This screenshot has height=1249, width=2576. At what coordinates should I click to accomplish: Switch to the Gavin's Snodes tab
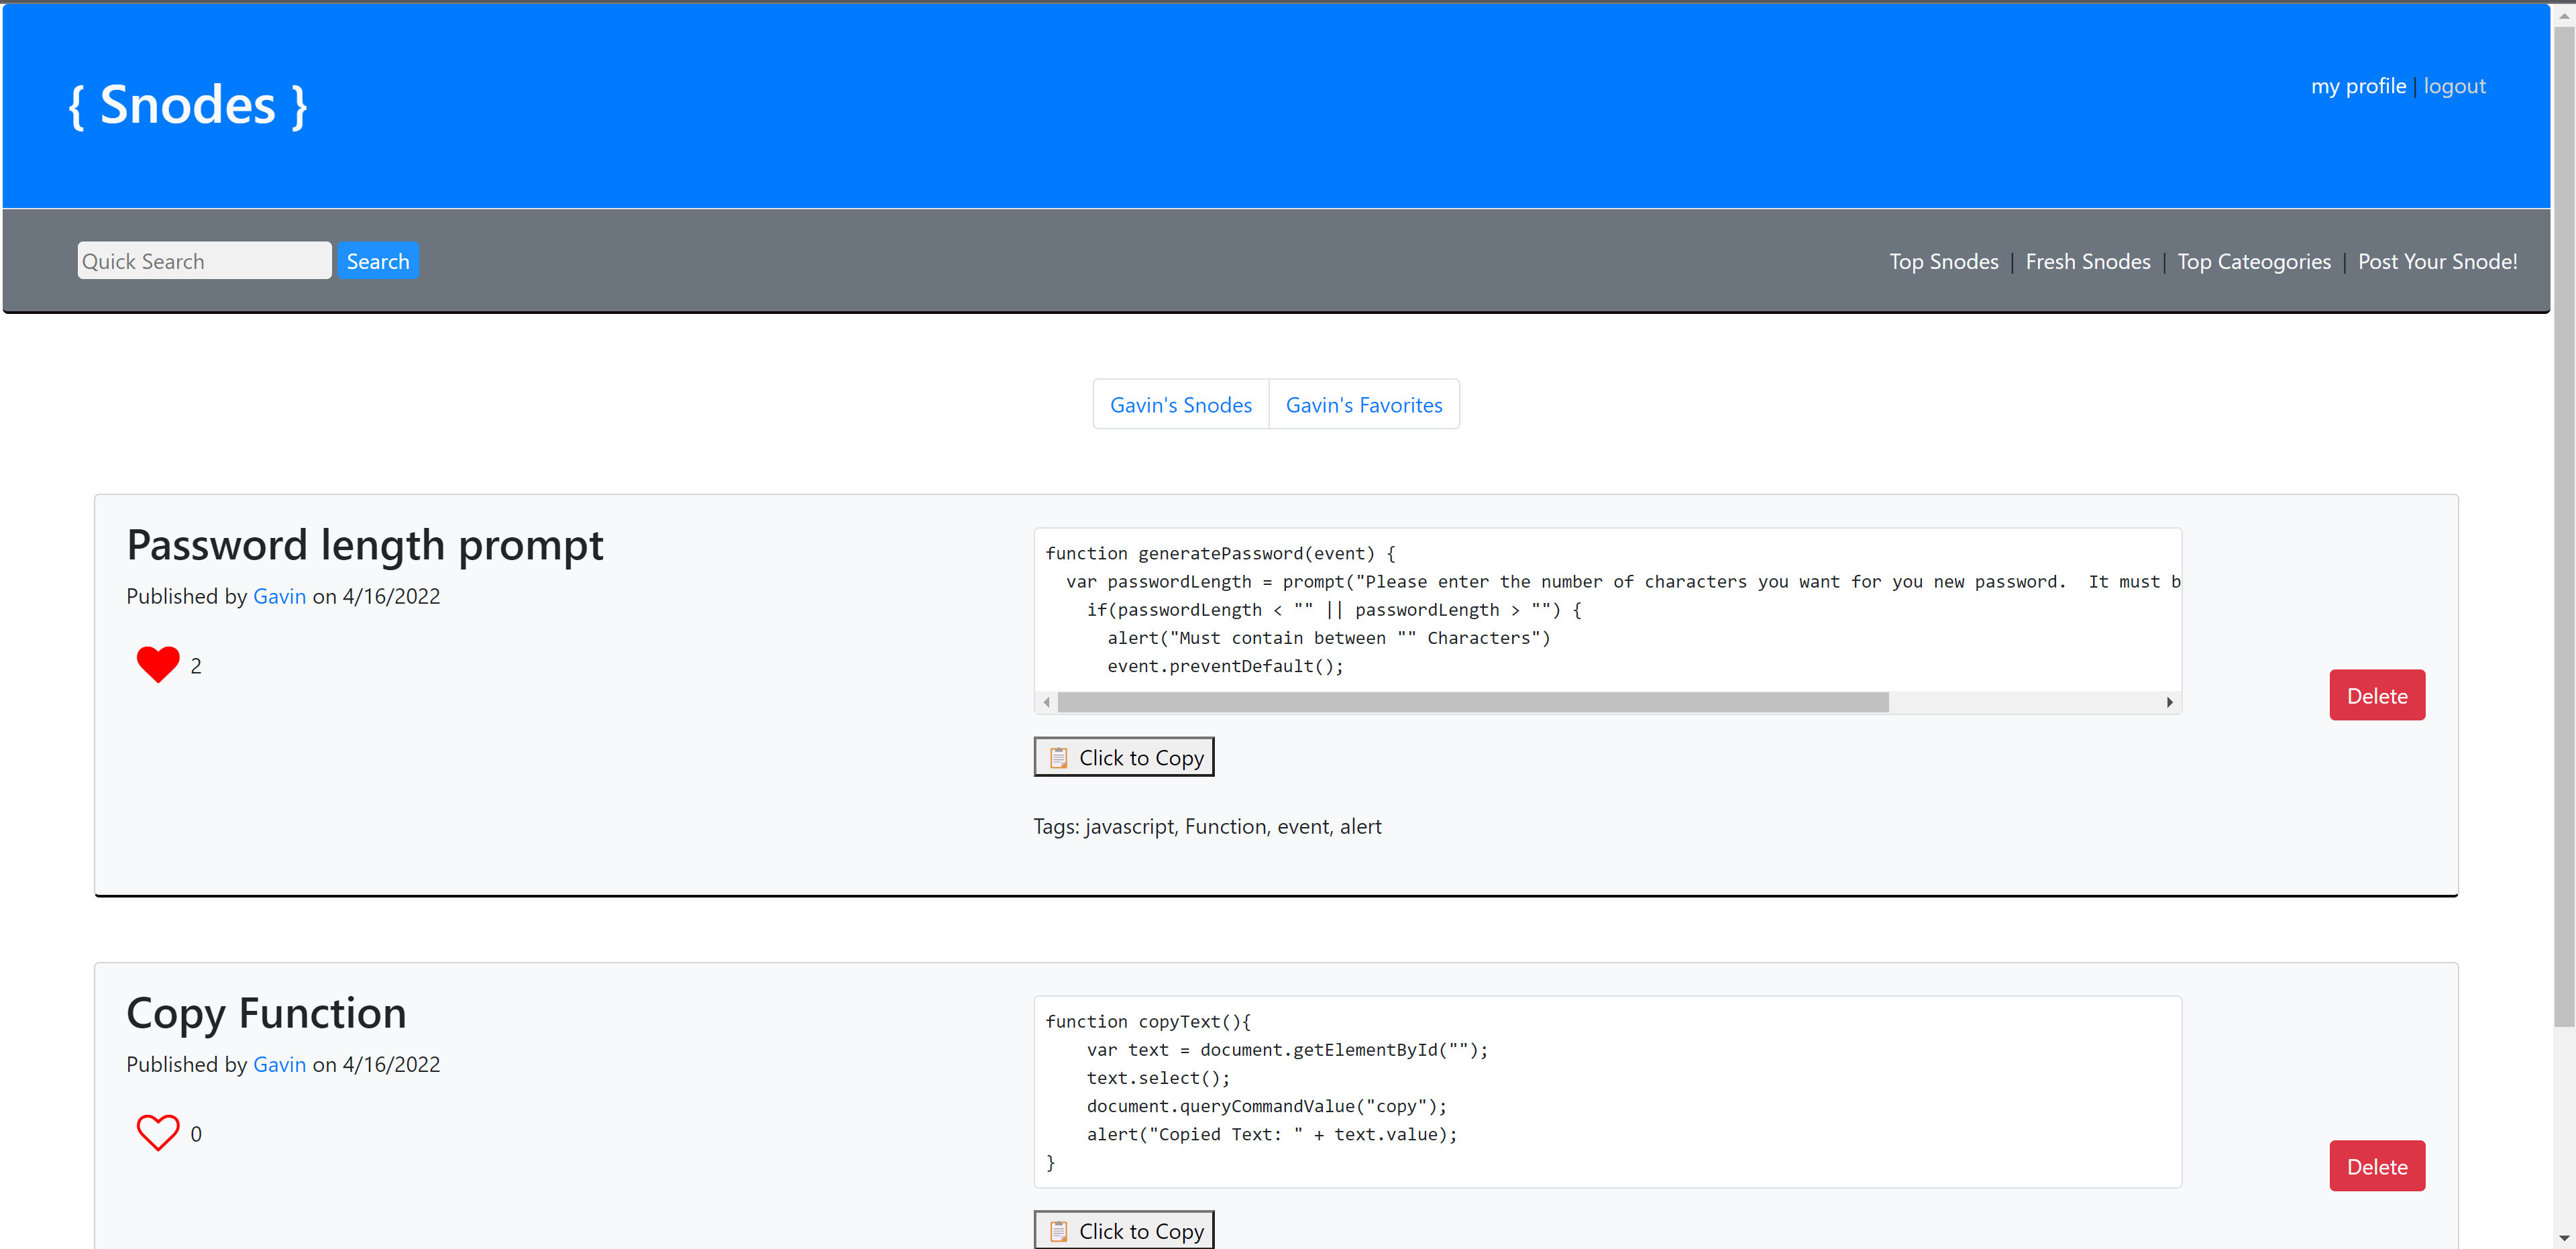[1180, 404]
